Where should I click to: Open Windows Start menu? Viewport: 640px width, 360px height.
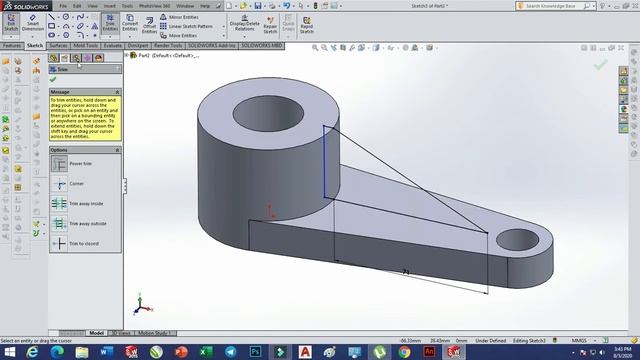[x=9, y=352]
